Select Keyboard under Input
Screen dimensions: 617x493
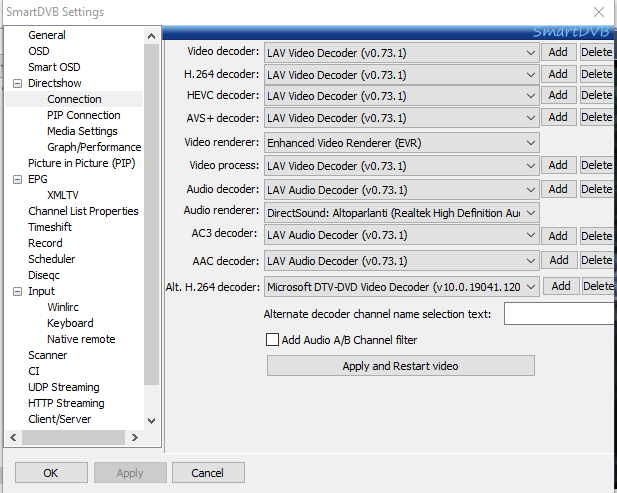click(x=70, y=323)
